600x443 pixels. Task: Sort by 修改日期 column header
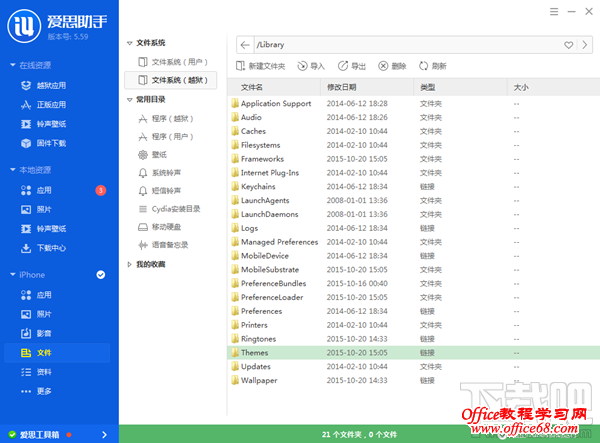click(x=367, y=87)
